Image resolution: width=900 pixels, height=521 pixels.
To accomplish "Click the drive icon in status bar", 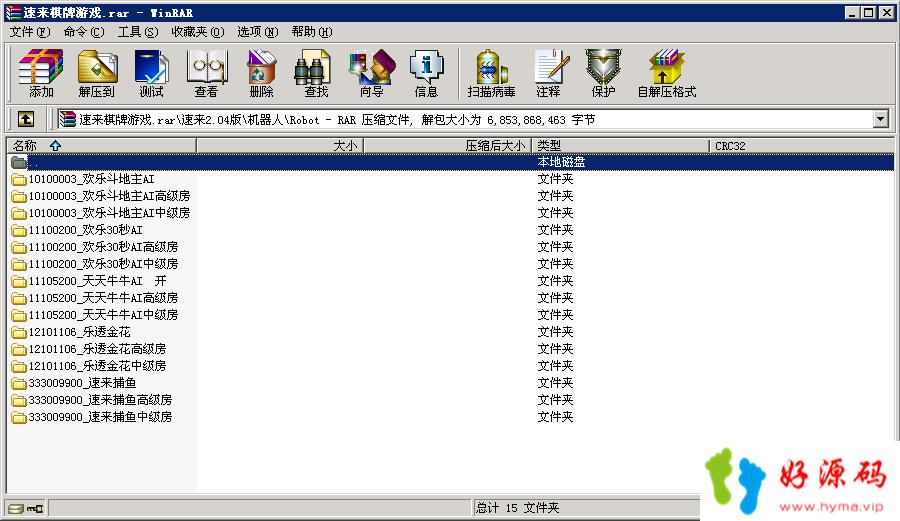I will click(16, 508).
